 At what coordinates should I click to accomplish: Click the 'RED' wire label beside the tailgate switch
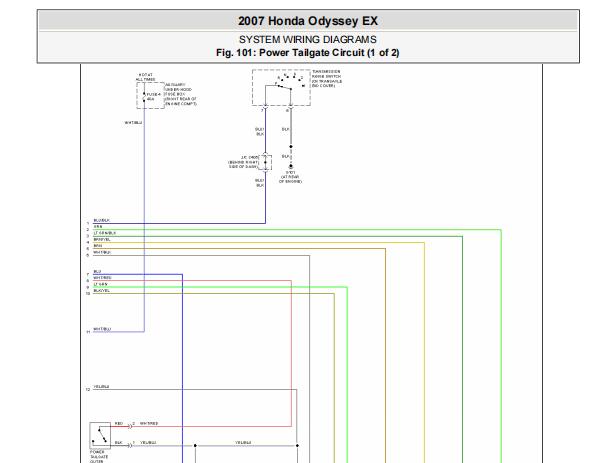tap(119, 423)
